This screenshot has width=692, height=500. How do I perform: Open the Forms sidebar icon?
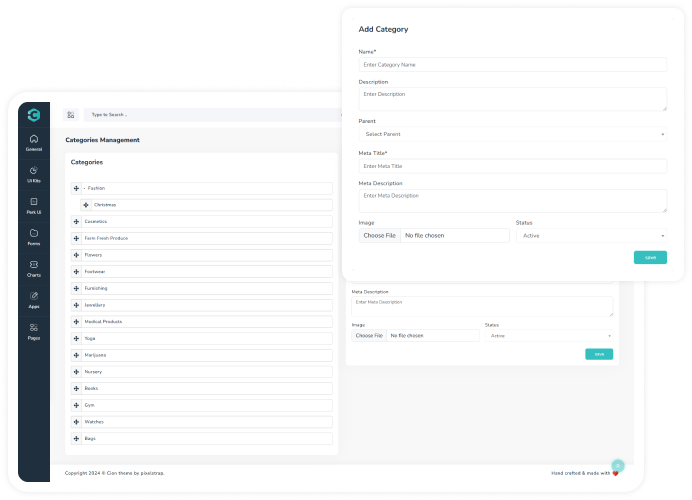[34, 236]
